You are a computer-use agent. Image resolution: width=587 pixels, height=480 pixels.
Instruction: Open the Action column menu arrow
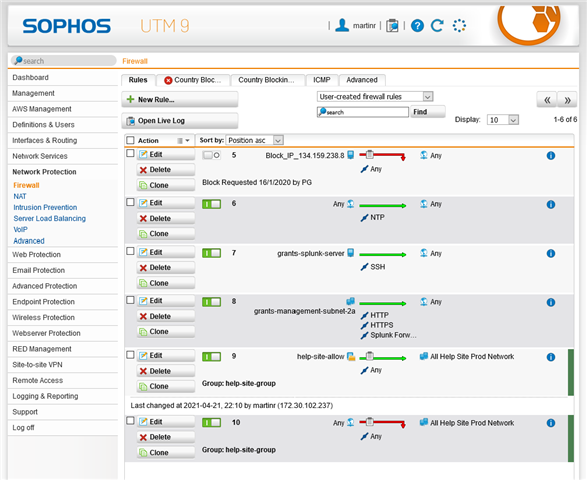click(x=184, y=140)
